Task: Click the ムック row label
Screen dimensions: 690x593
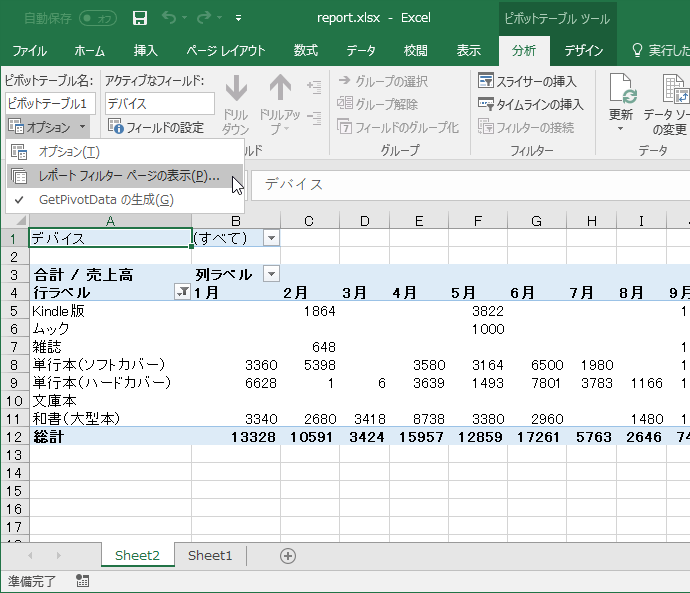Action: click(x=51, y=329)
